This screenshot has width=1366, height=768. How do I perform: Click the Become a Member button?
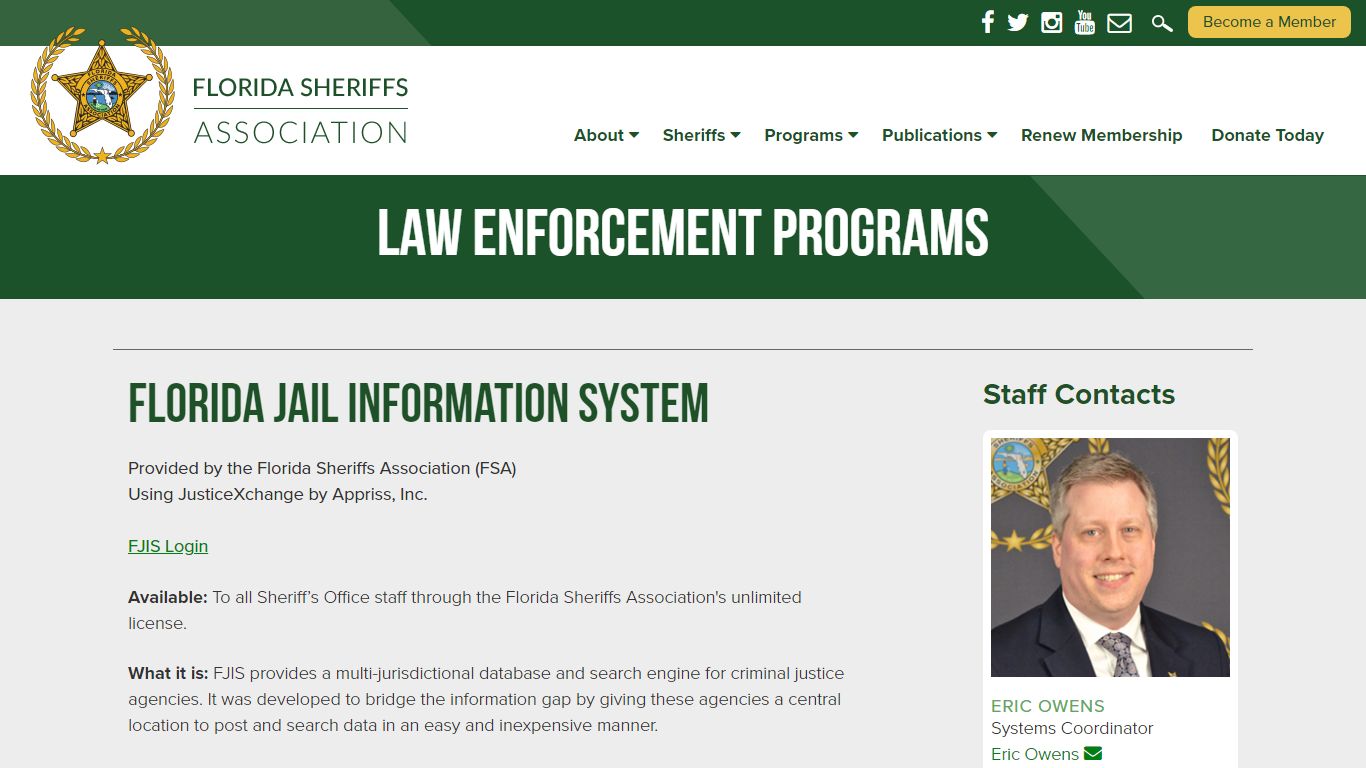(x=1269, y=22)
